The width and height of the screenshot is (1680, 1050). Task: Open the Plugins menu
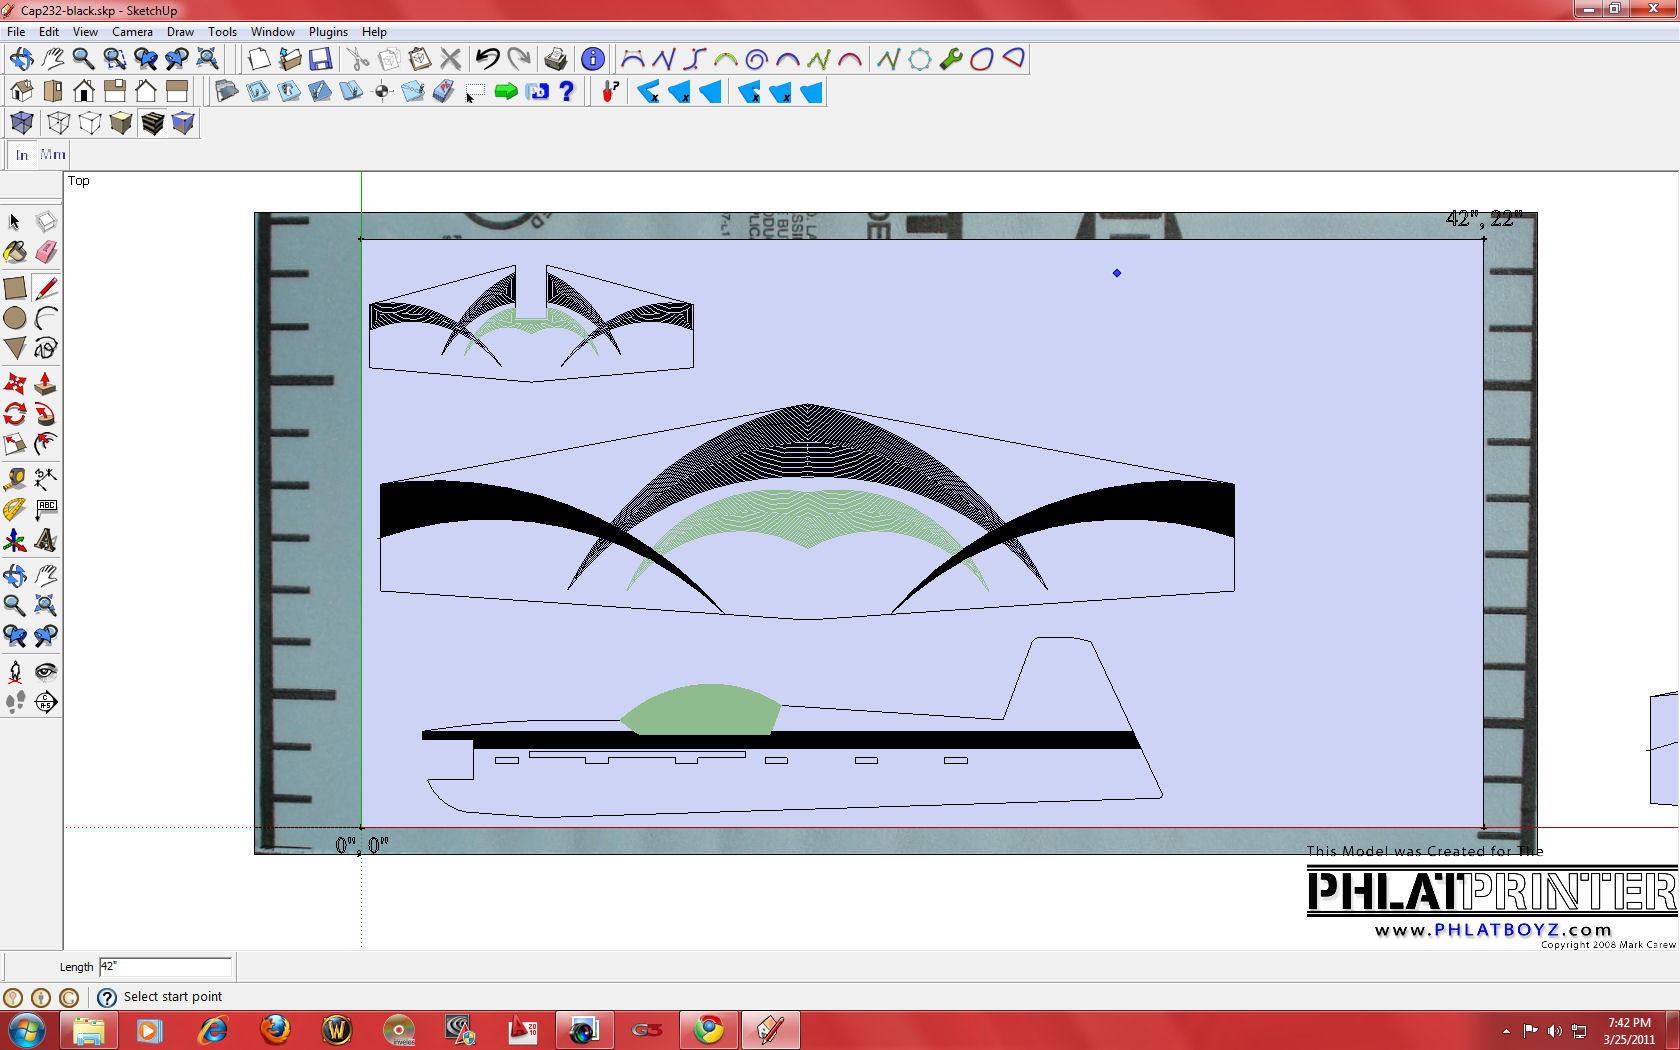pos(328,32)
